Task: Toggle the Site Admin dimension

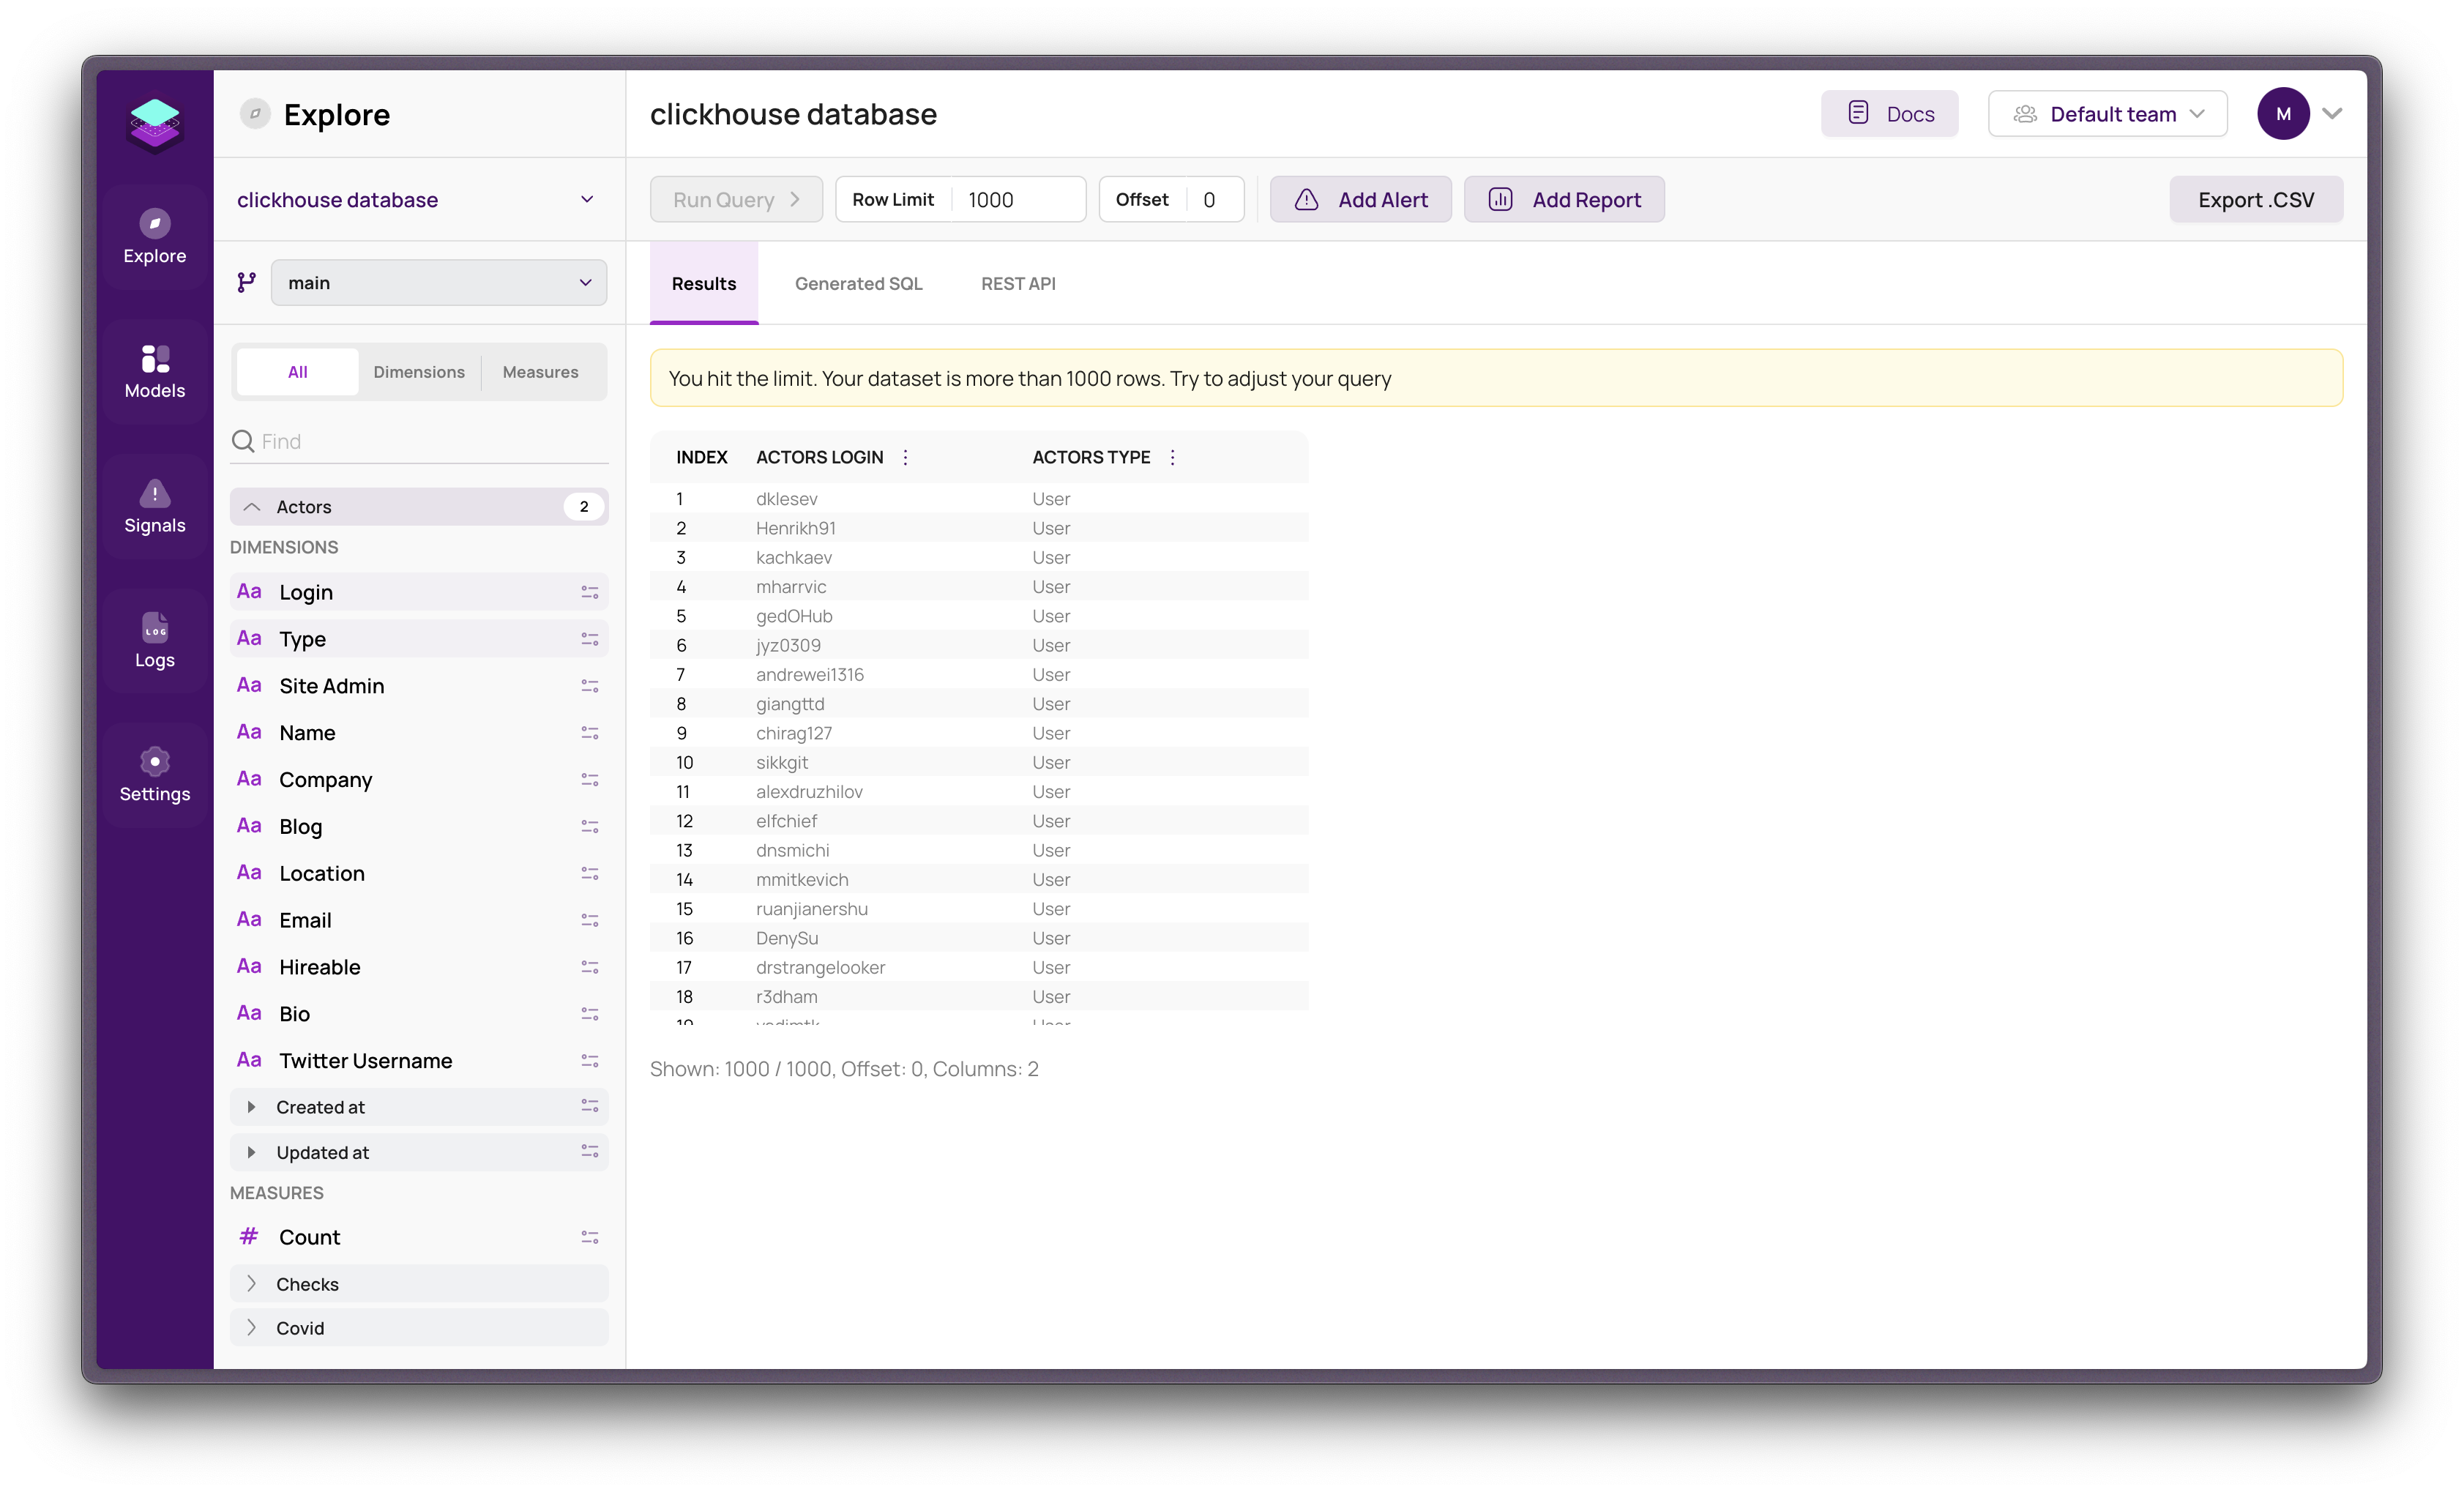Action: click(419, 686)
